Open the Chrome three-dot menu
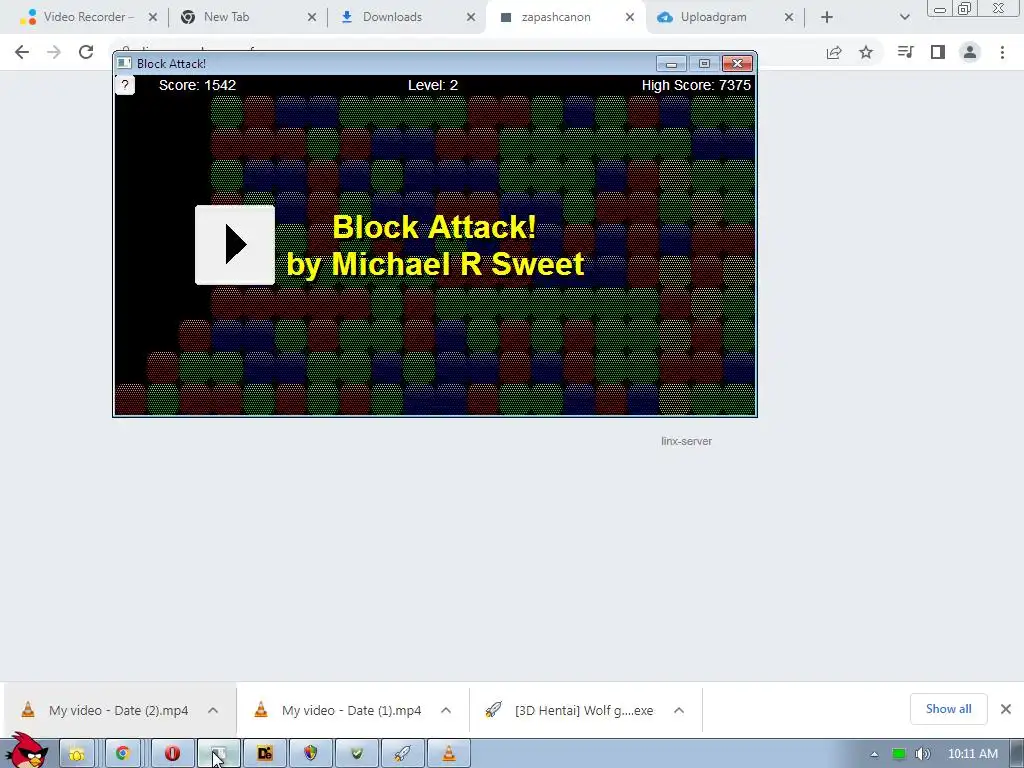Screen dimensions: 1024x768 pyautogui.click(x=1002, y=52)
